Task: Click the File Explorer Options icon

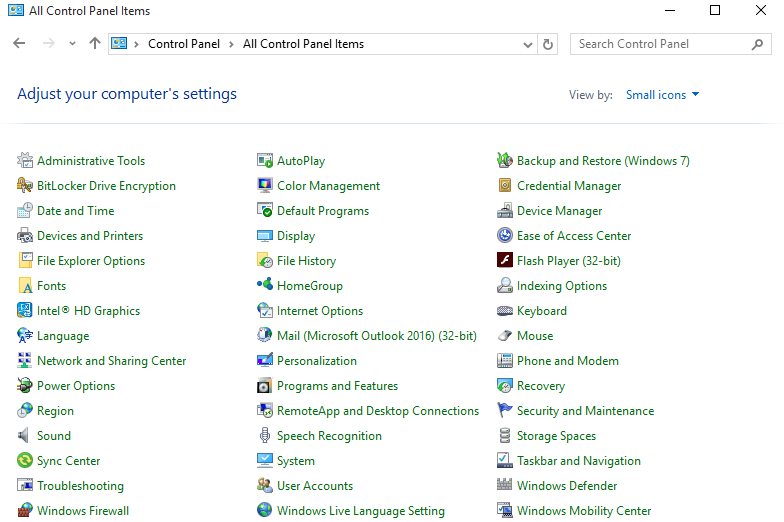Action: pos(24,260)
